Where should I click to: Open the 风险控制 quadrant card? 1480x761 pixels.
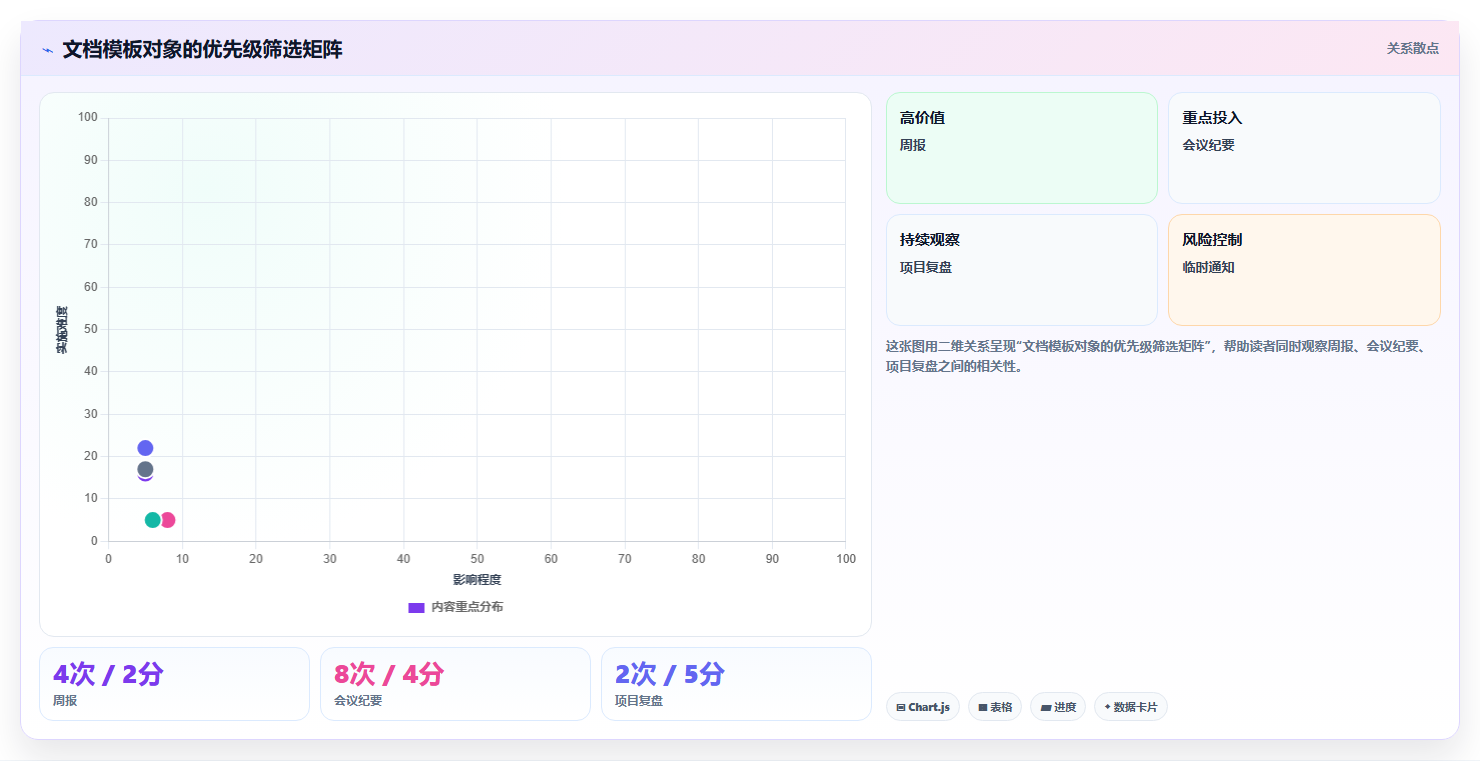(x=1304, y=270)
